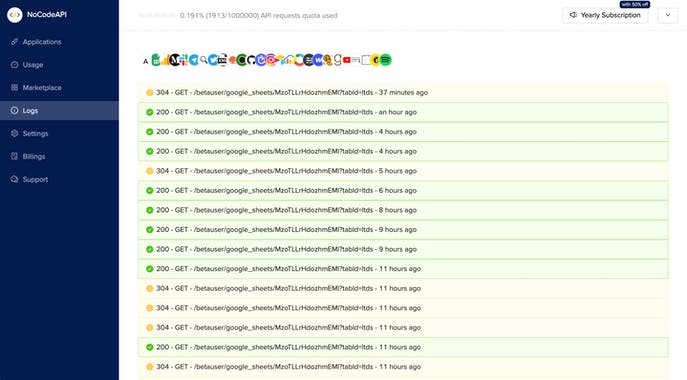The image size is (687, 380).
Task: Filter logs by GitHub icon
Action: (251, 60)
